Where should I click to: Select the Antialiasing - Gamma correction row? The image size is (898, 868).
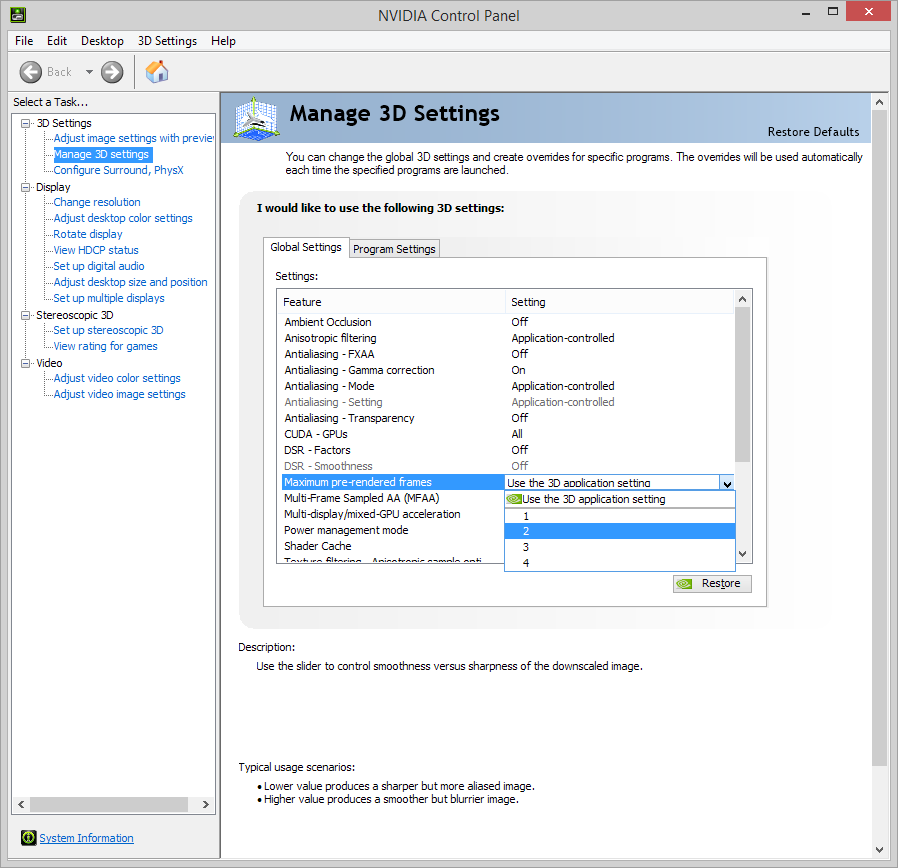click(x=507, y=370)
